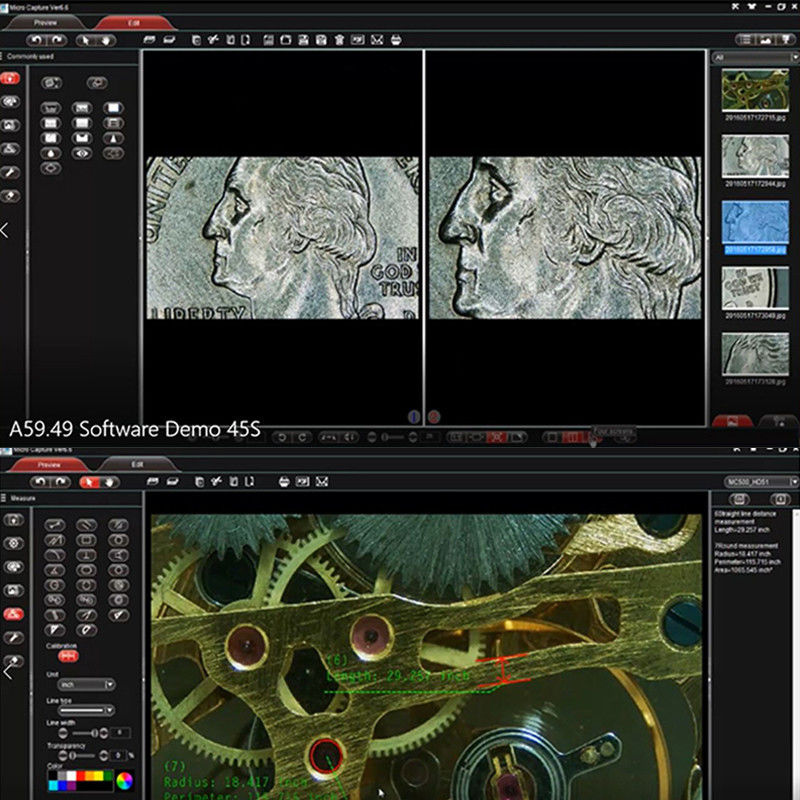Screen dimensions: 800x800
Task: Click printer icon in bottom window toolbar
Action: pyautogui.click(x=284, y=481)
